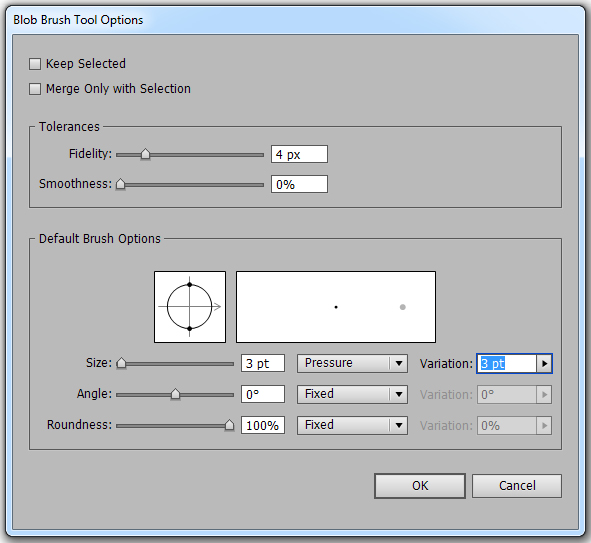Screen dimensions: 591x543
Task: Check Merge Only with Selection
Action: 35,89
